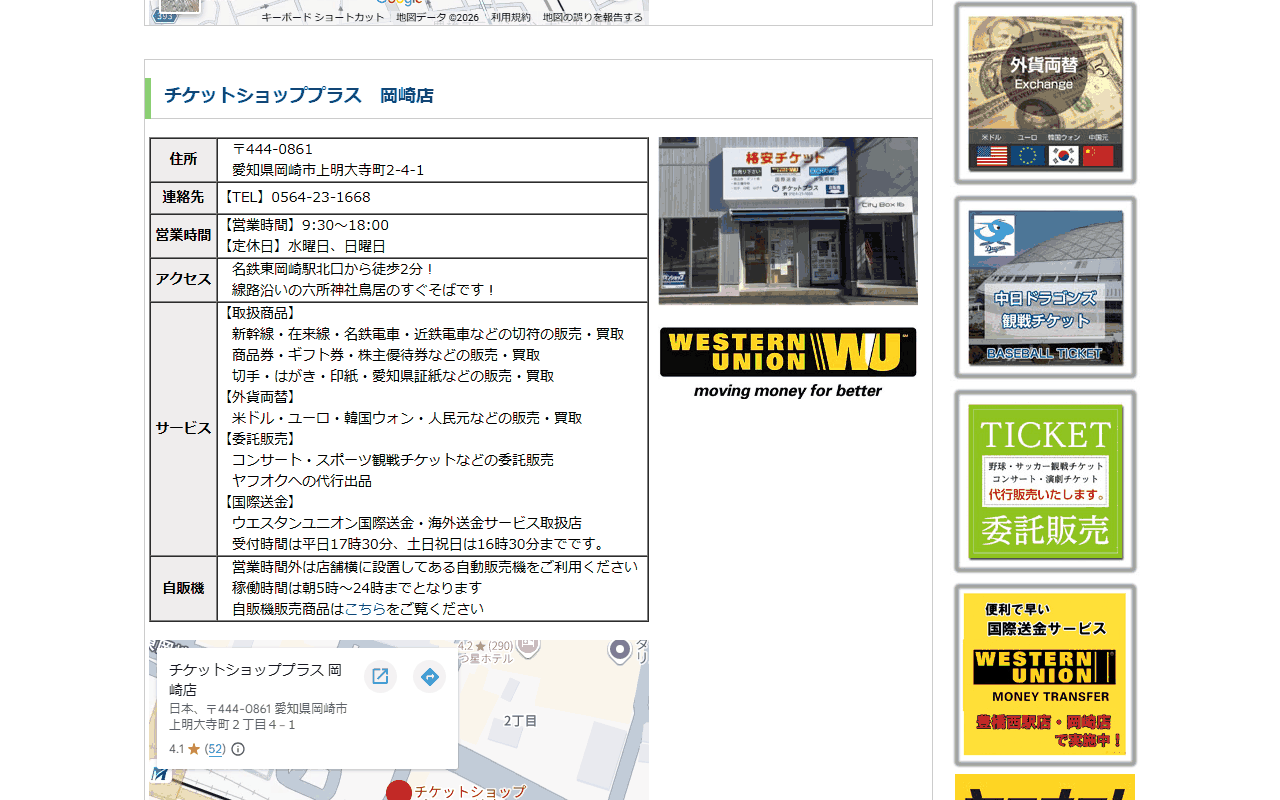Click the 2丁目 label on the map
The width and height of the screenshot is (1280, 800).
point(520,721)
